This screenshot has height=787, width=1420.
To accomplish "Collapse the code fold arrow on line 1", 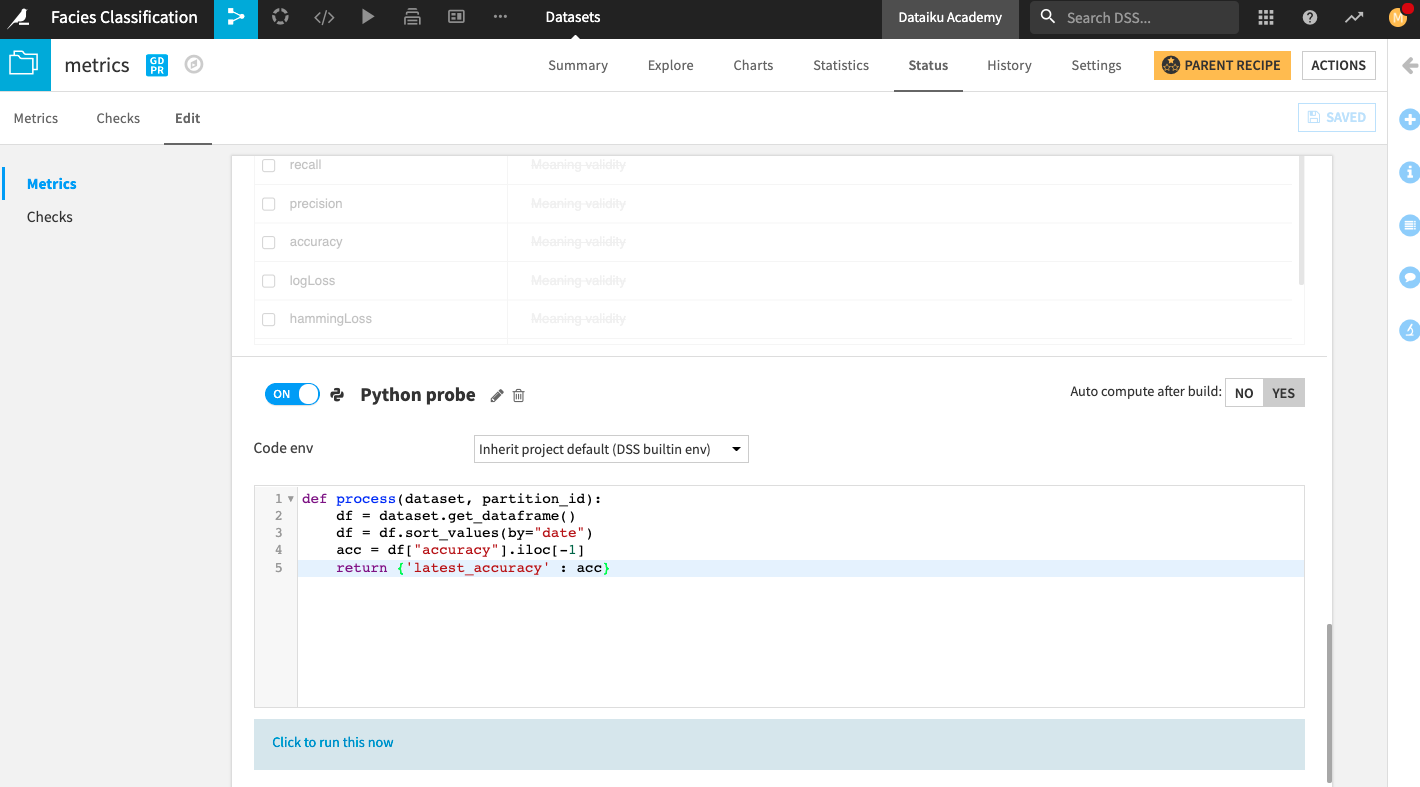I will [x=291, y=499].
